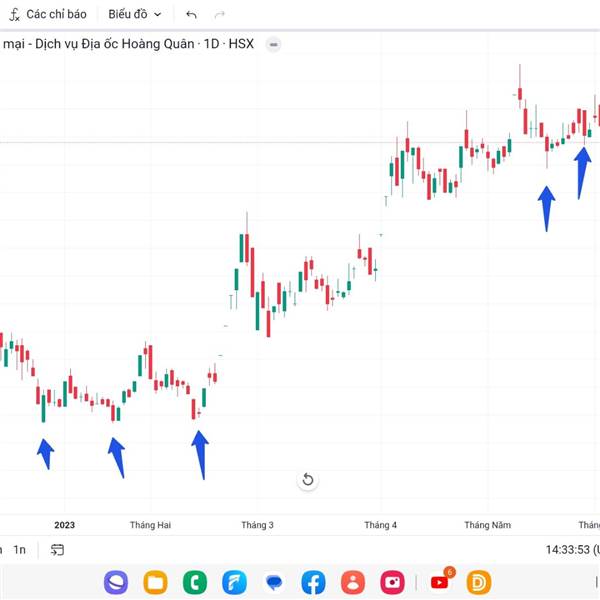Open YouTube from the taskbar
The height and width of the screenshot is (600, 600).
440,582
